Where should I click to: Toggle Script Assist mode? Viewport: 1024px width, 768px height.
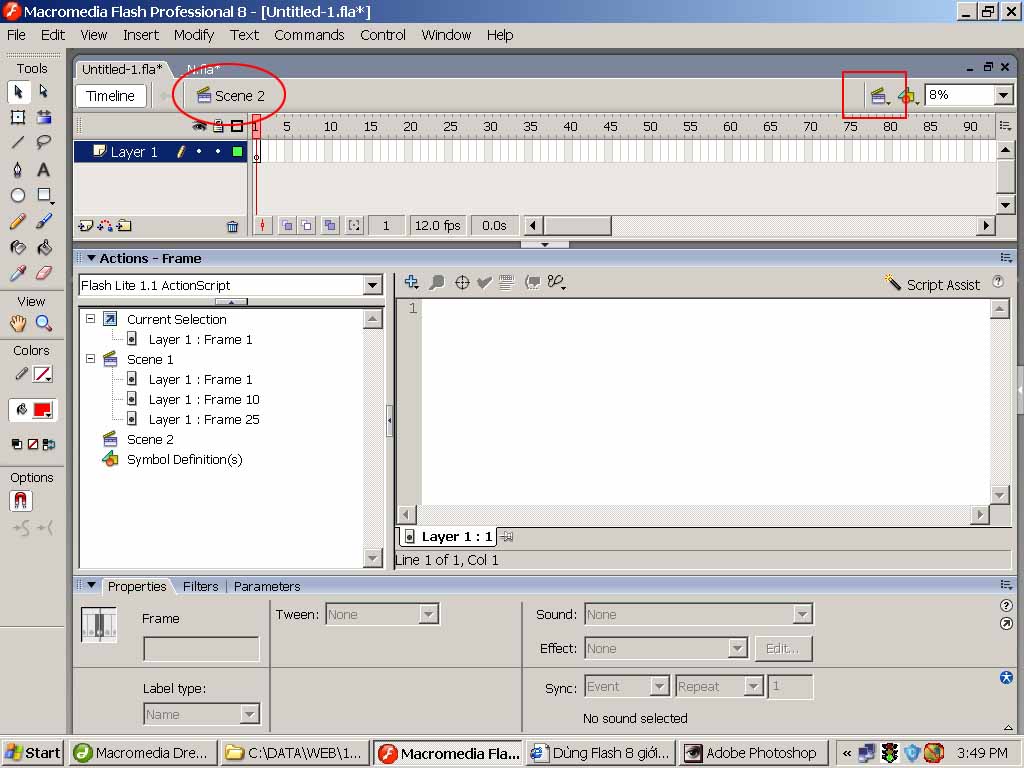933,284
